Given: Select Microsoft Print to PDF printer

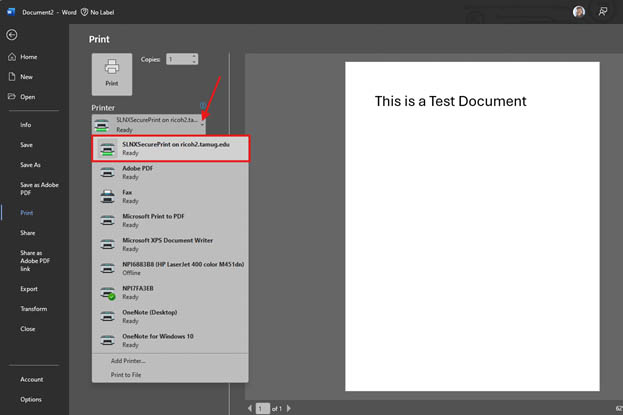Looking at the screenshot, I should point(170,220).
